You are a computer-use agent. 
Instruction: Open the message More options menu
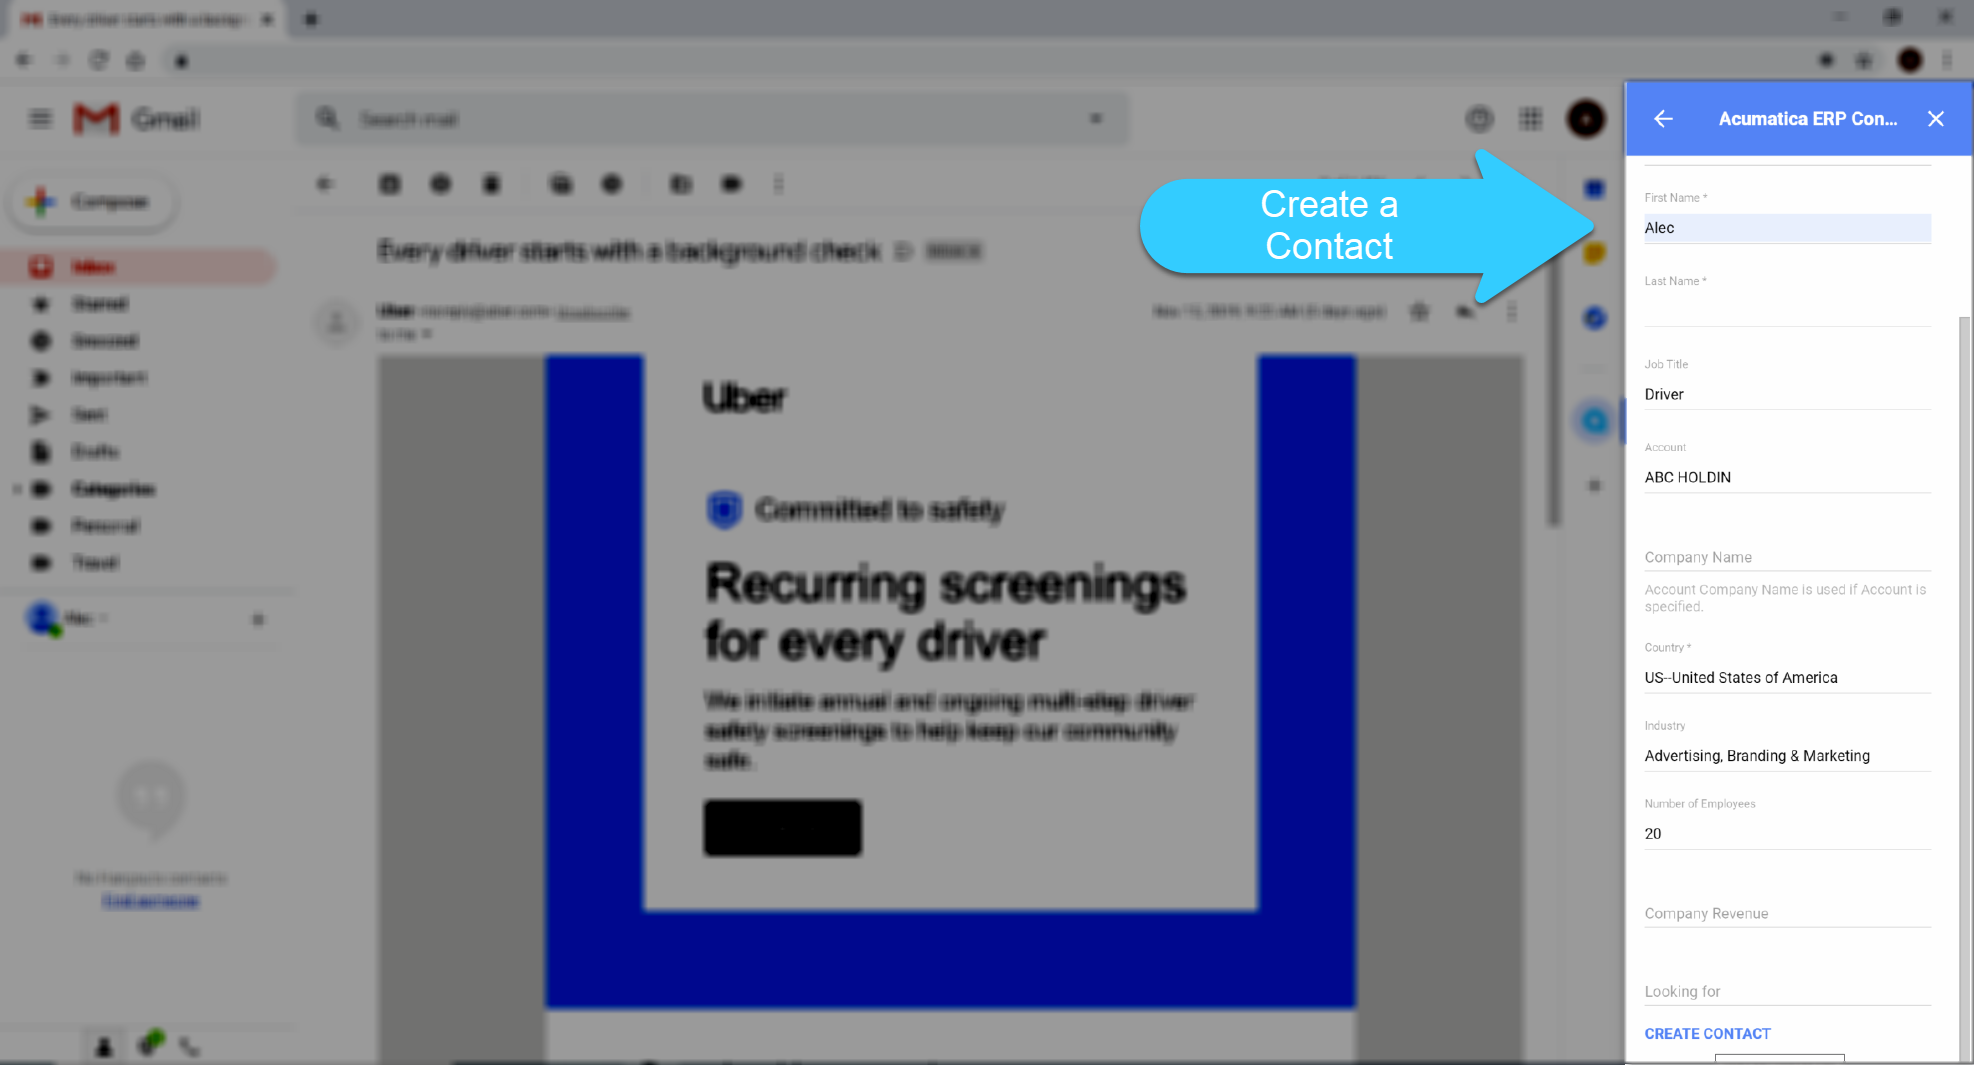(x=1512, y=312)
